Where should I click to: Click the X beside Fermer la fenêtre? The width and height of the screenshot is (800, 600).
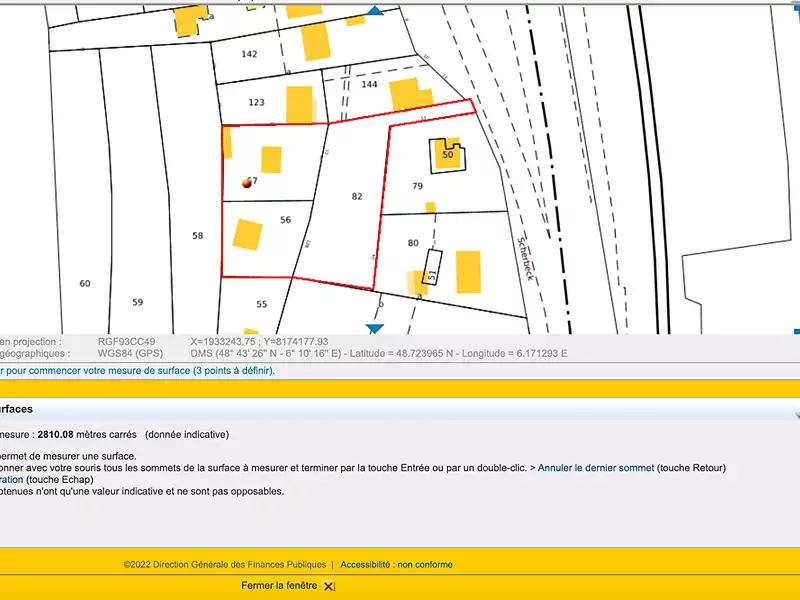[328, 587]
